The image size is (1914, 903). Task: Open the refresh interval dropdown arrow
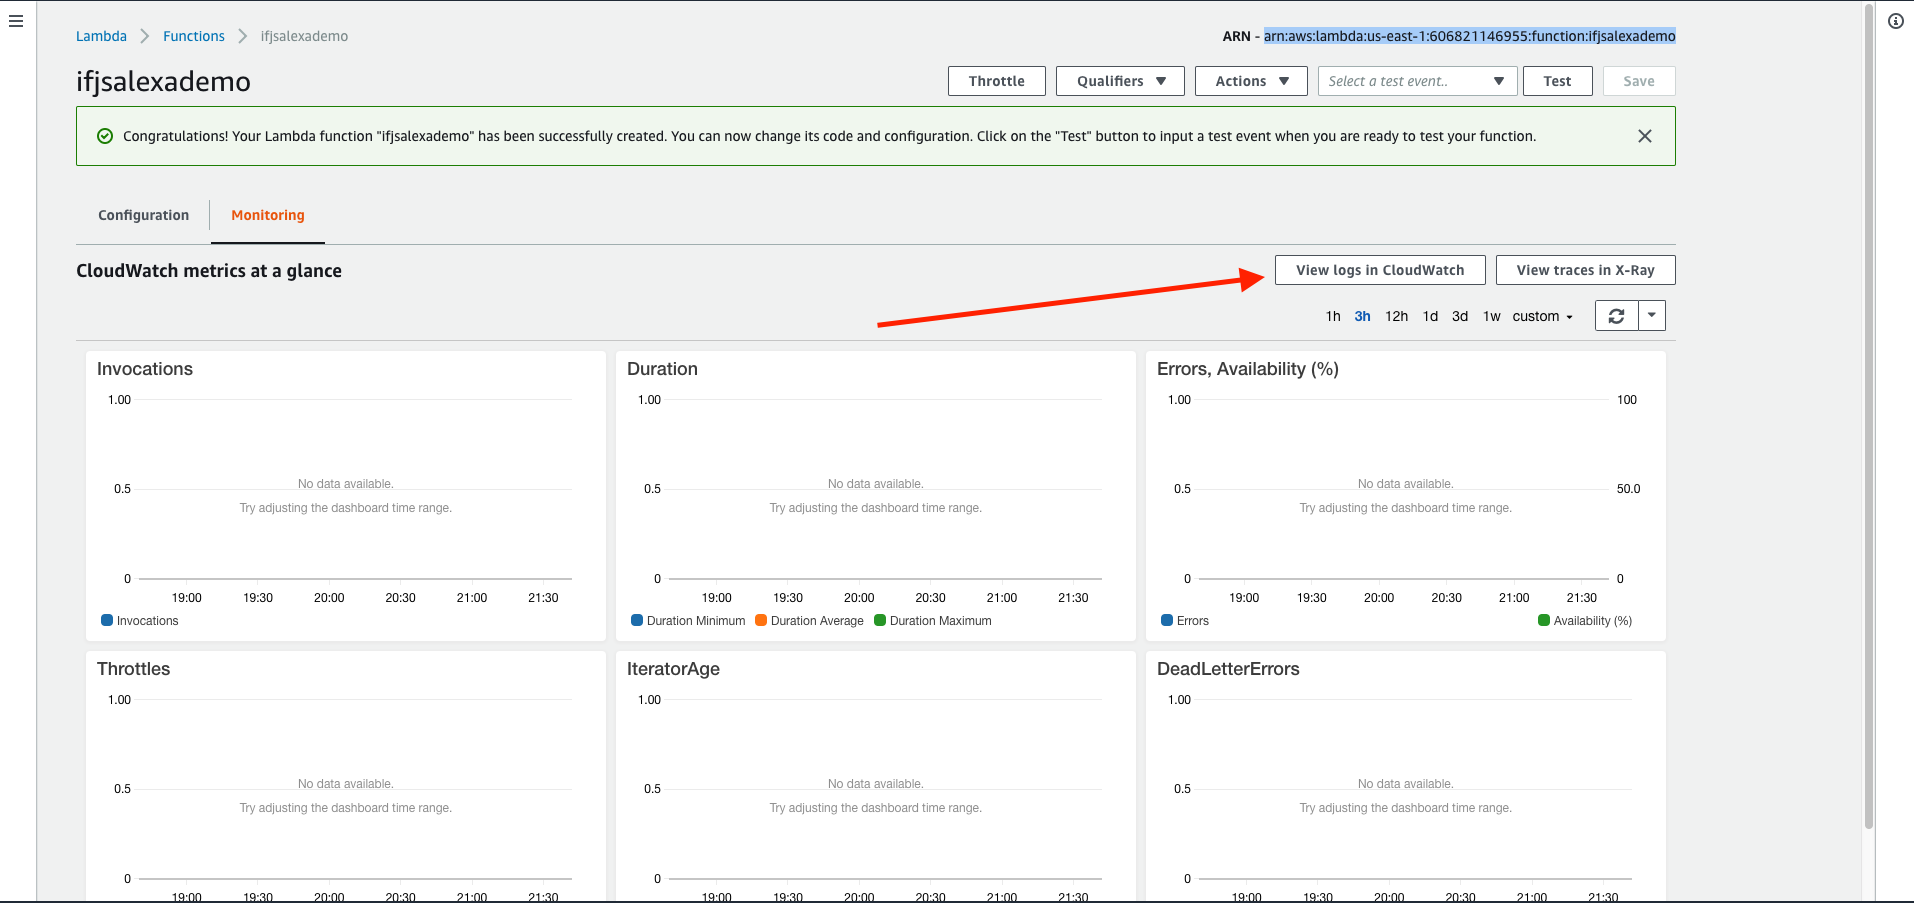point(1652,316)
